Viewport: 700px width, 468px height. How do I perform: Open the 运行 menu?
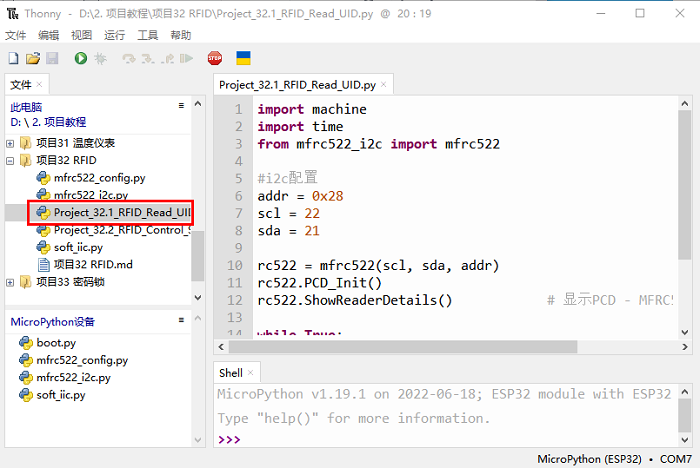(115, 35)
